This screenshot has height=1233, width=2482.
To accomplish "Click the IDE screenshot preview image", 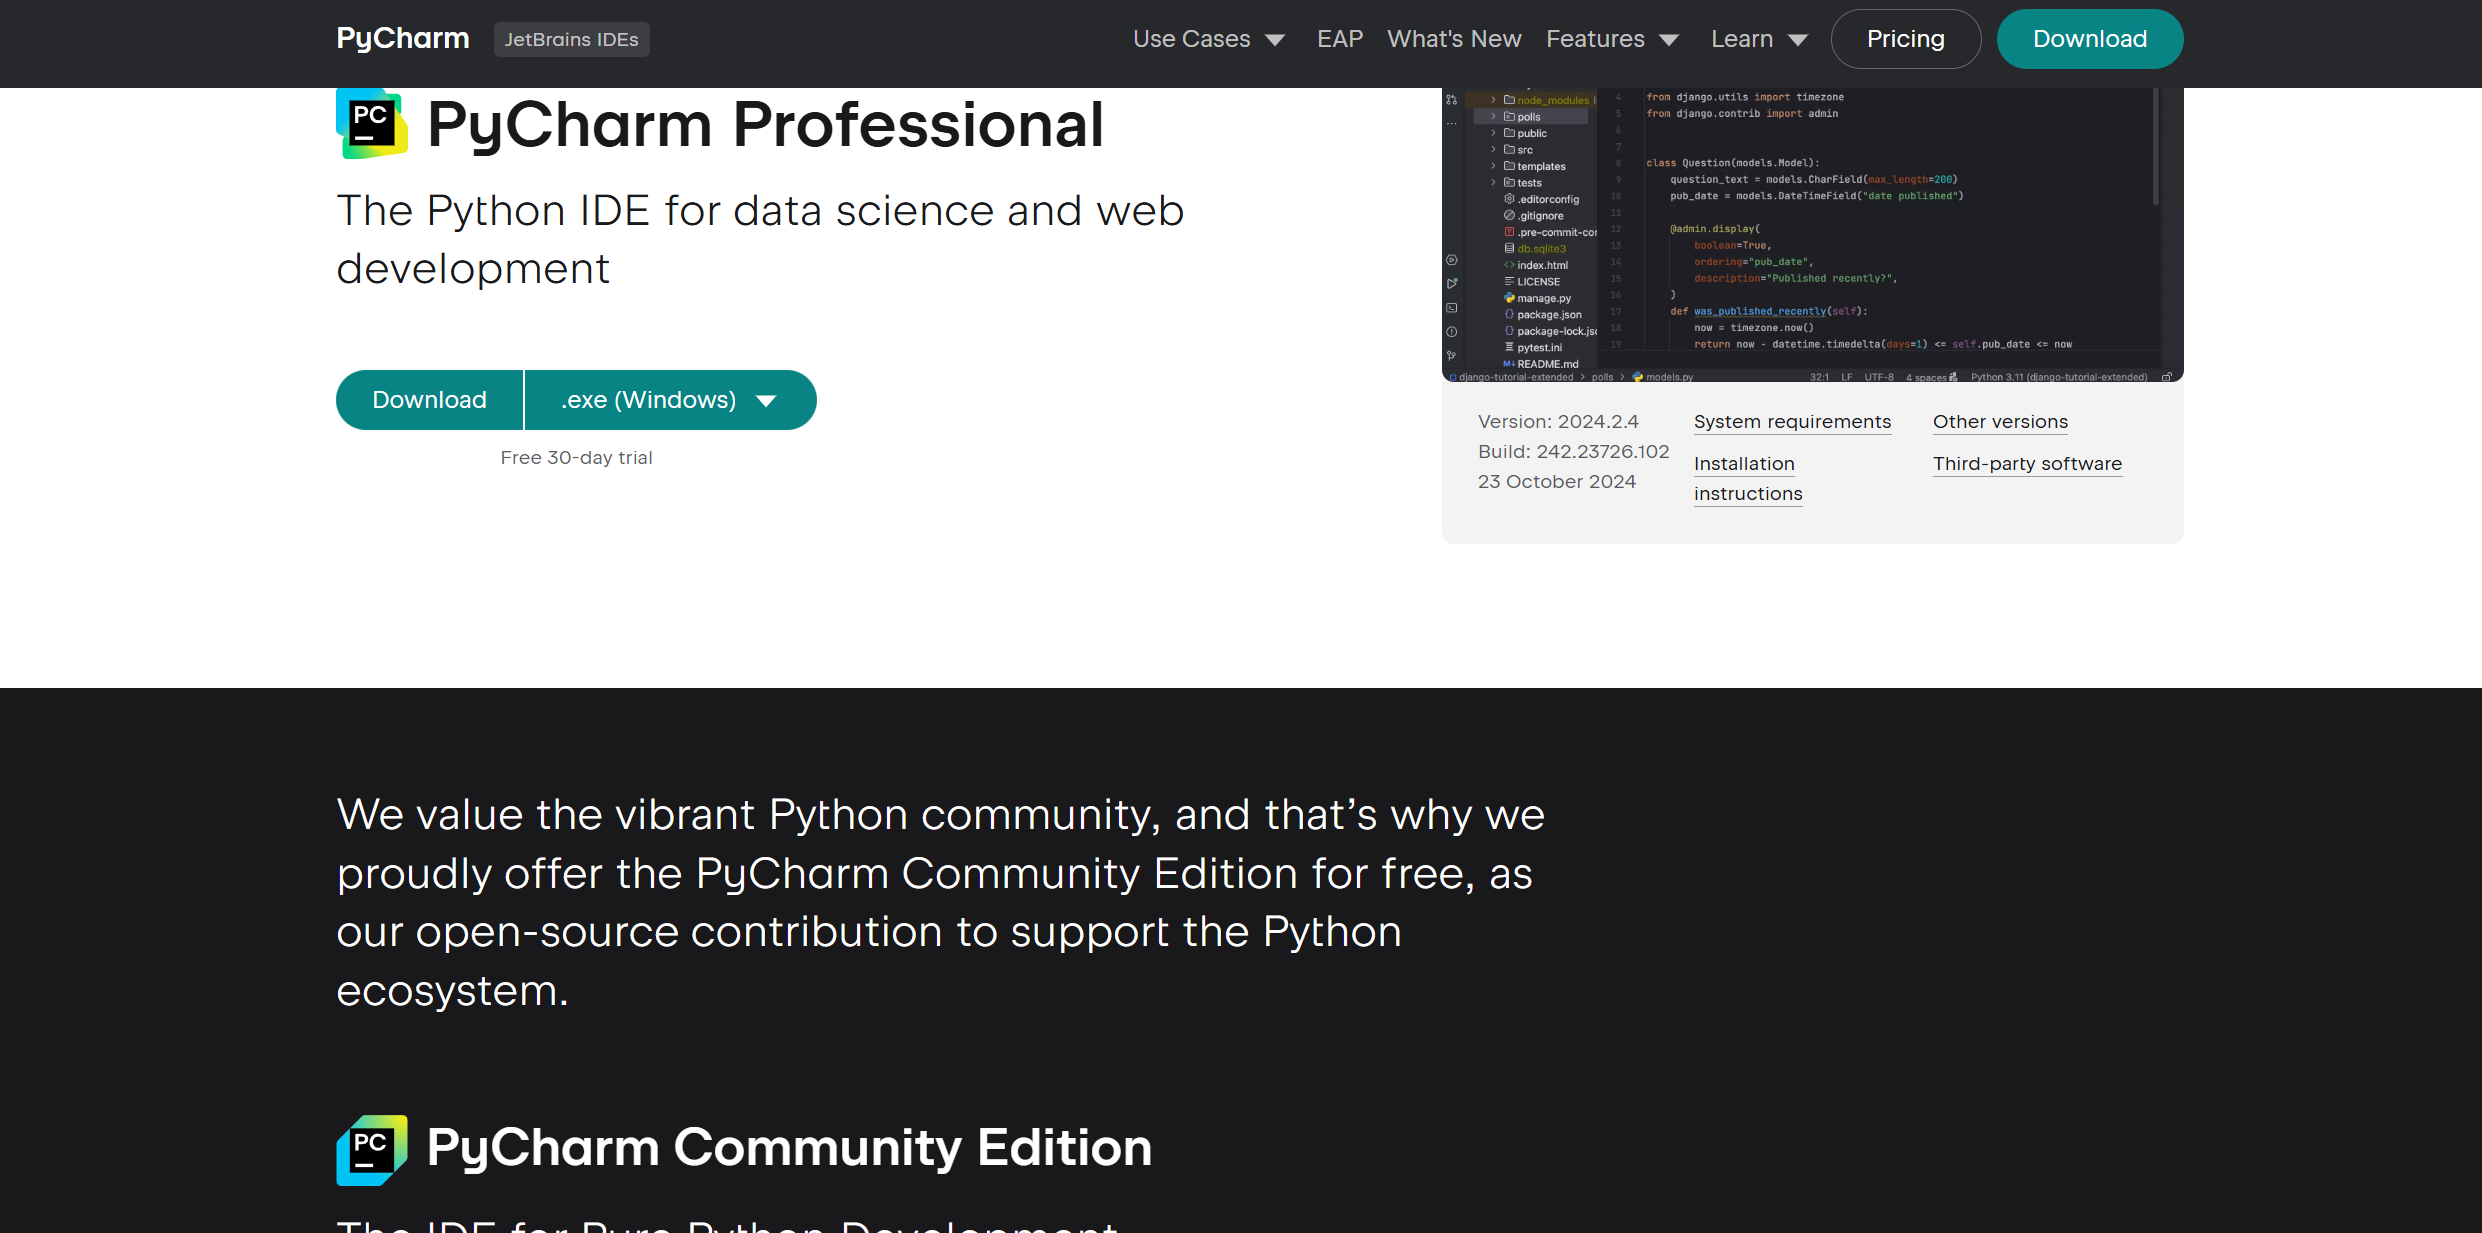I will click(x=1812, y=235).
